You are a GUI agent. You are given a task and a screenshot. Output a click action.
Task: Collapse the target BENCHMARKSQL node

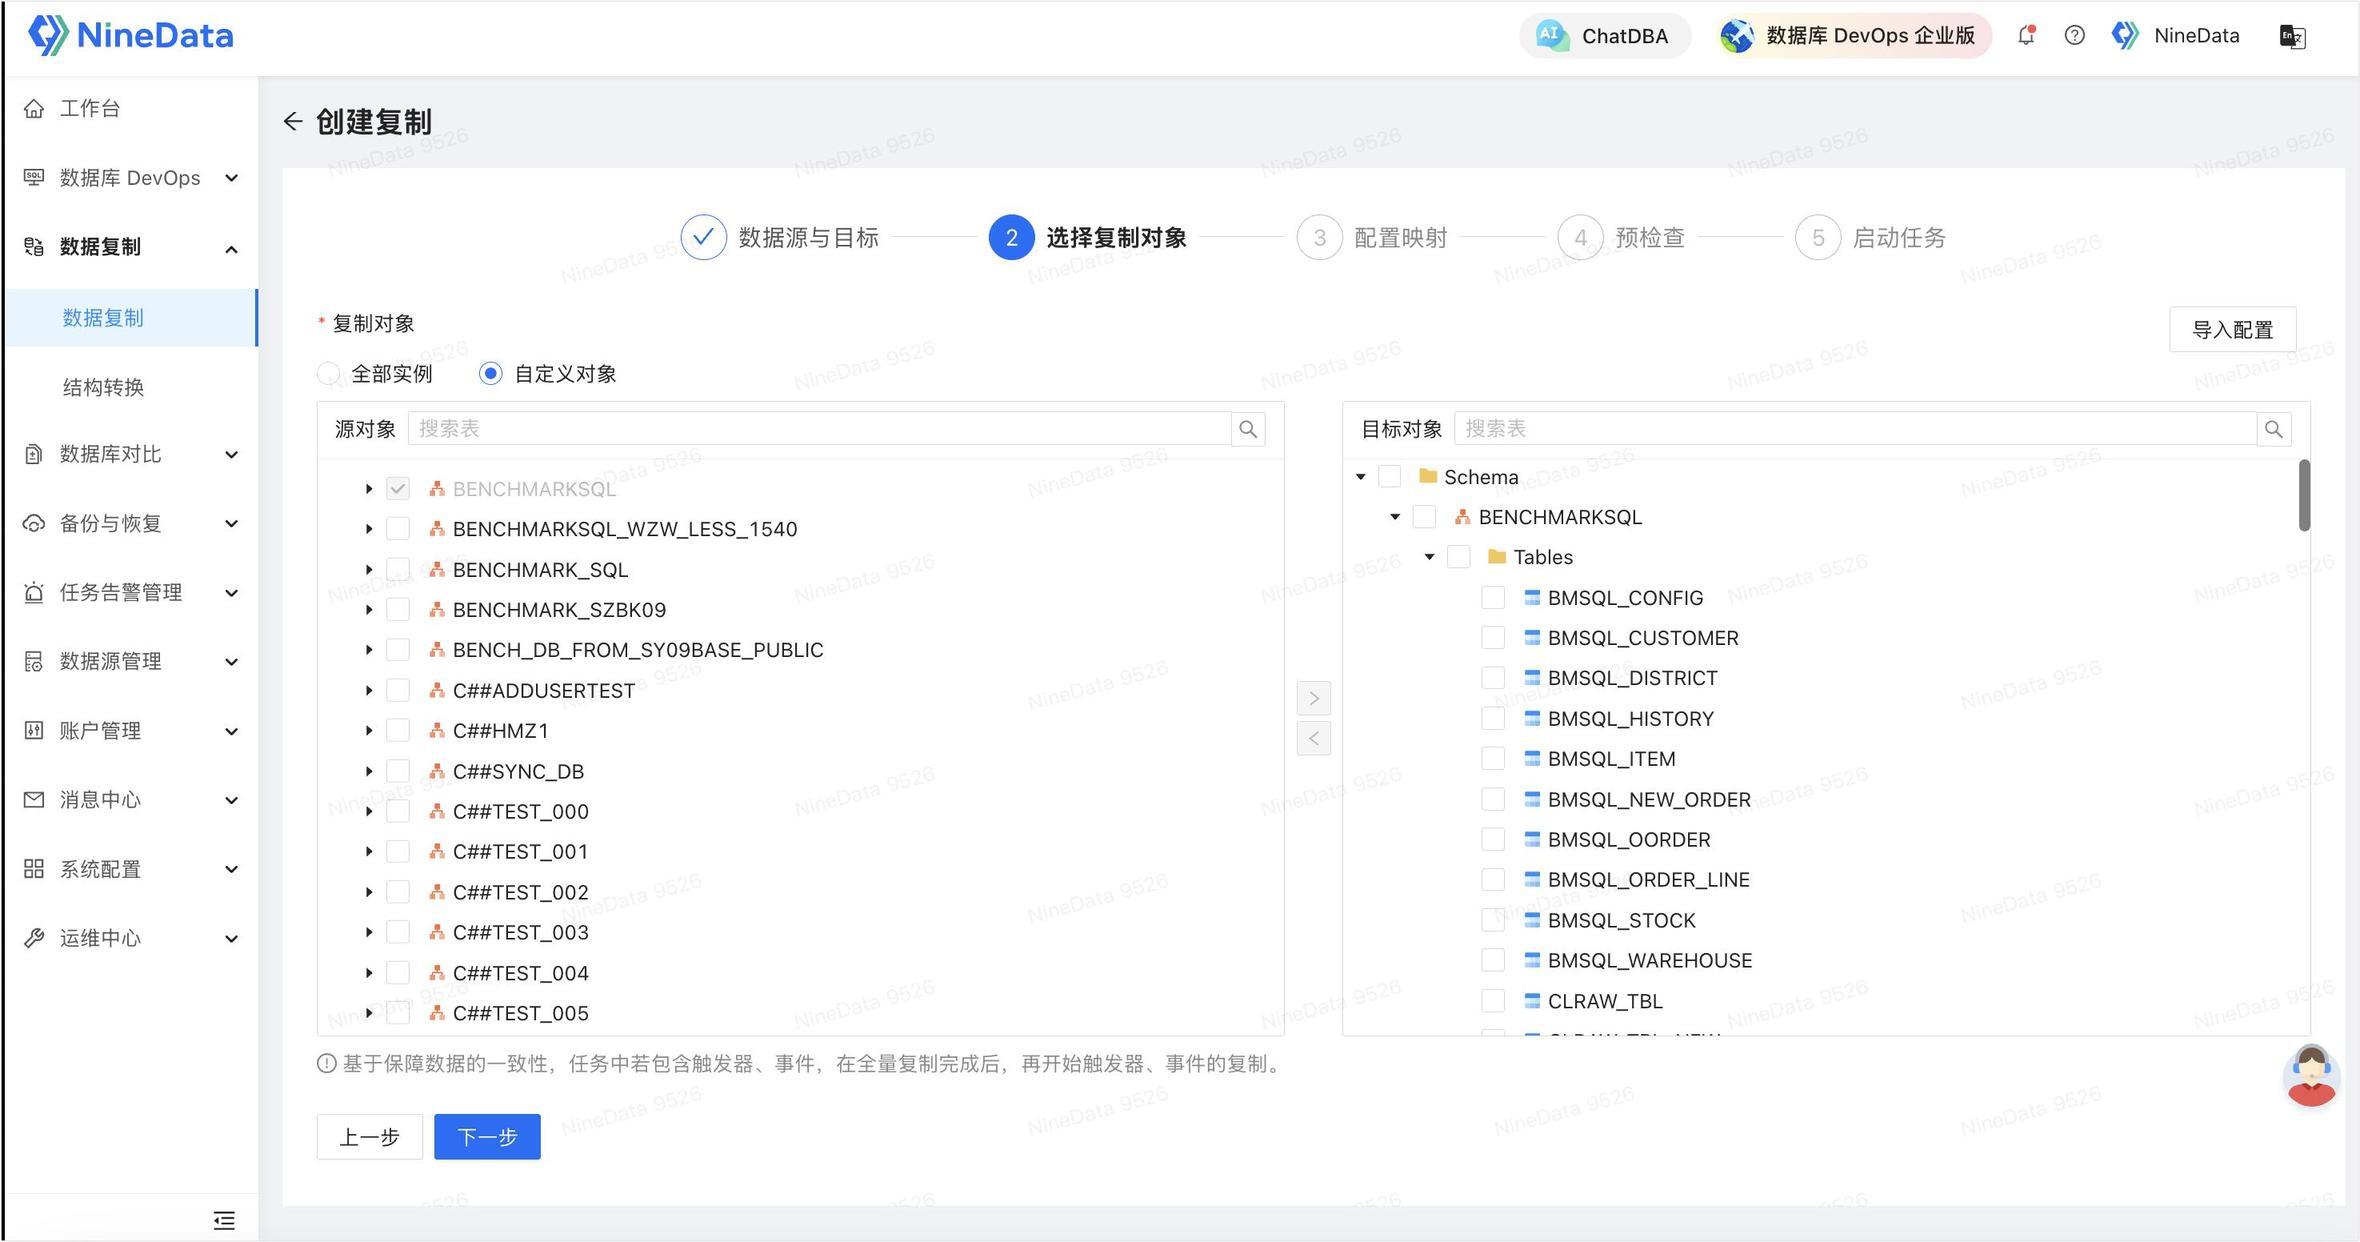click(1395, 517)
